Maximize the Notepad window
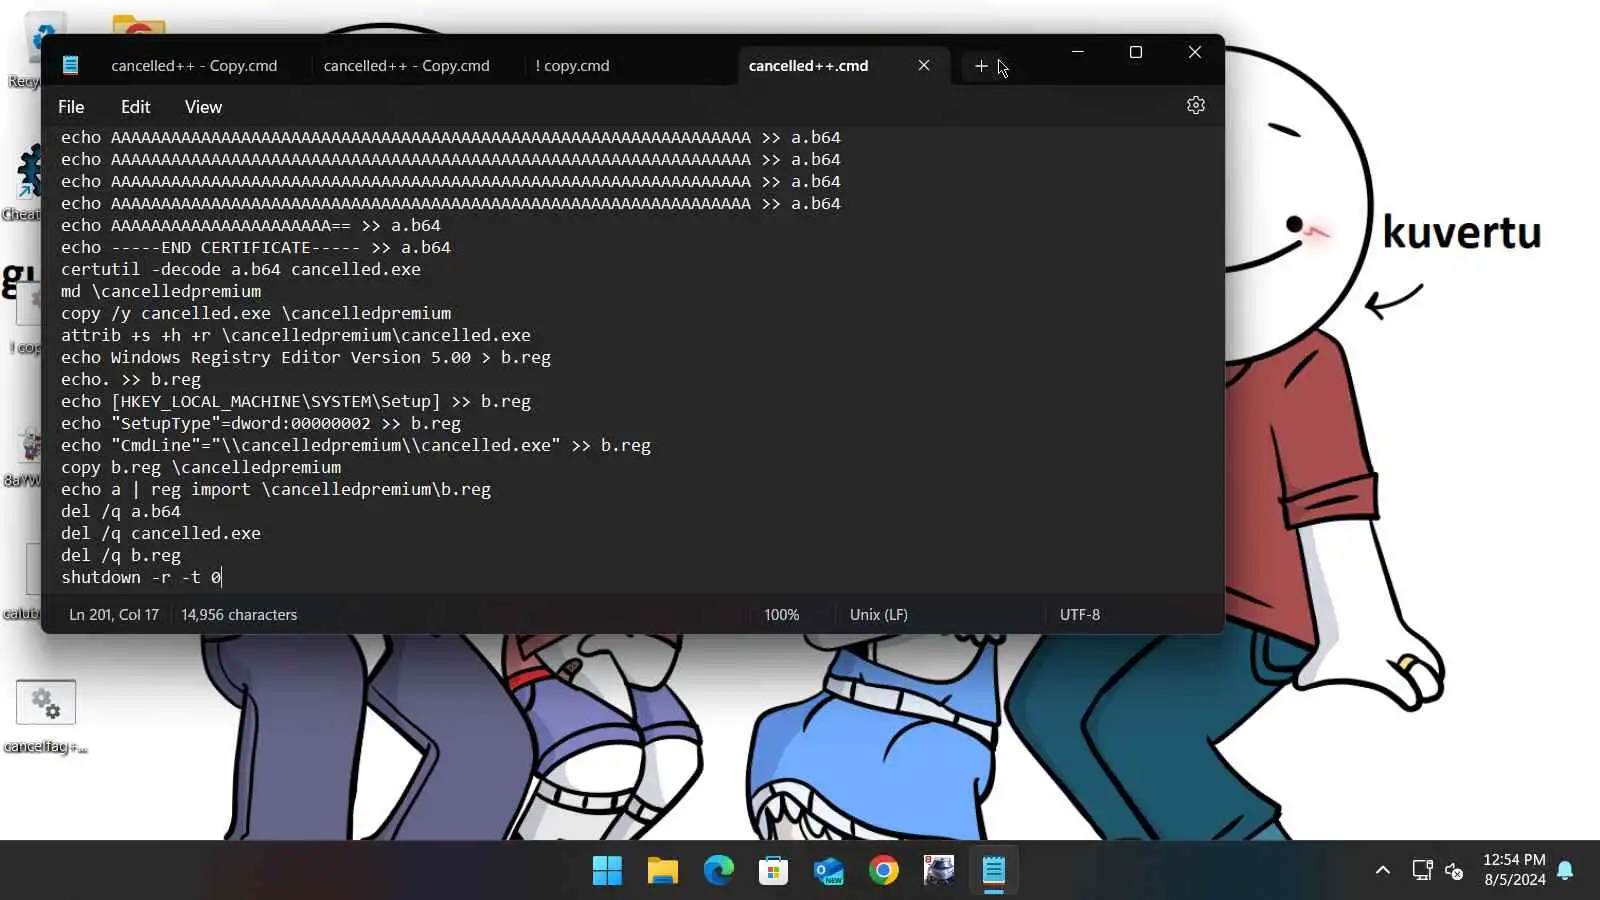Image resolution: width=1600 pixels, height=900 pixels. pyautogui.click(x=1136, y=52)
